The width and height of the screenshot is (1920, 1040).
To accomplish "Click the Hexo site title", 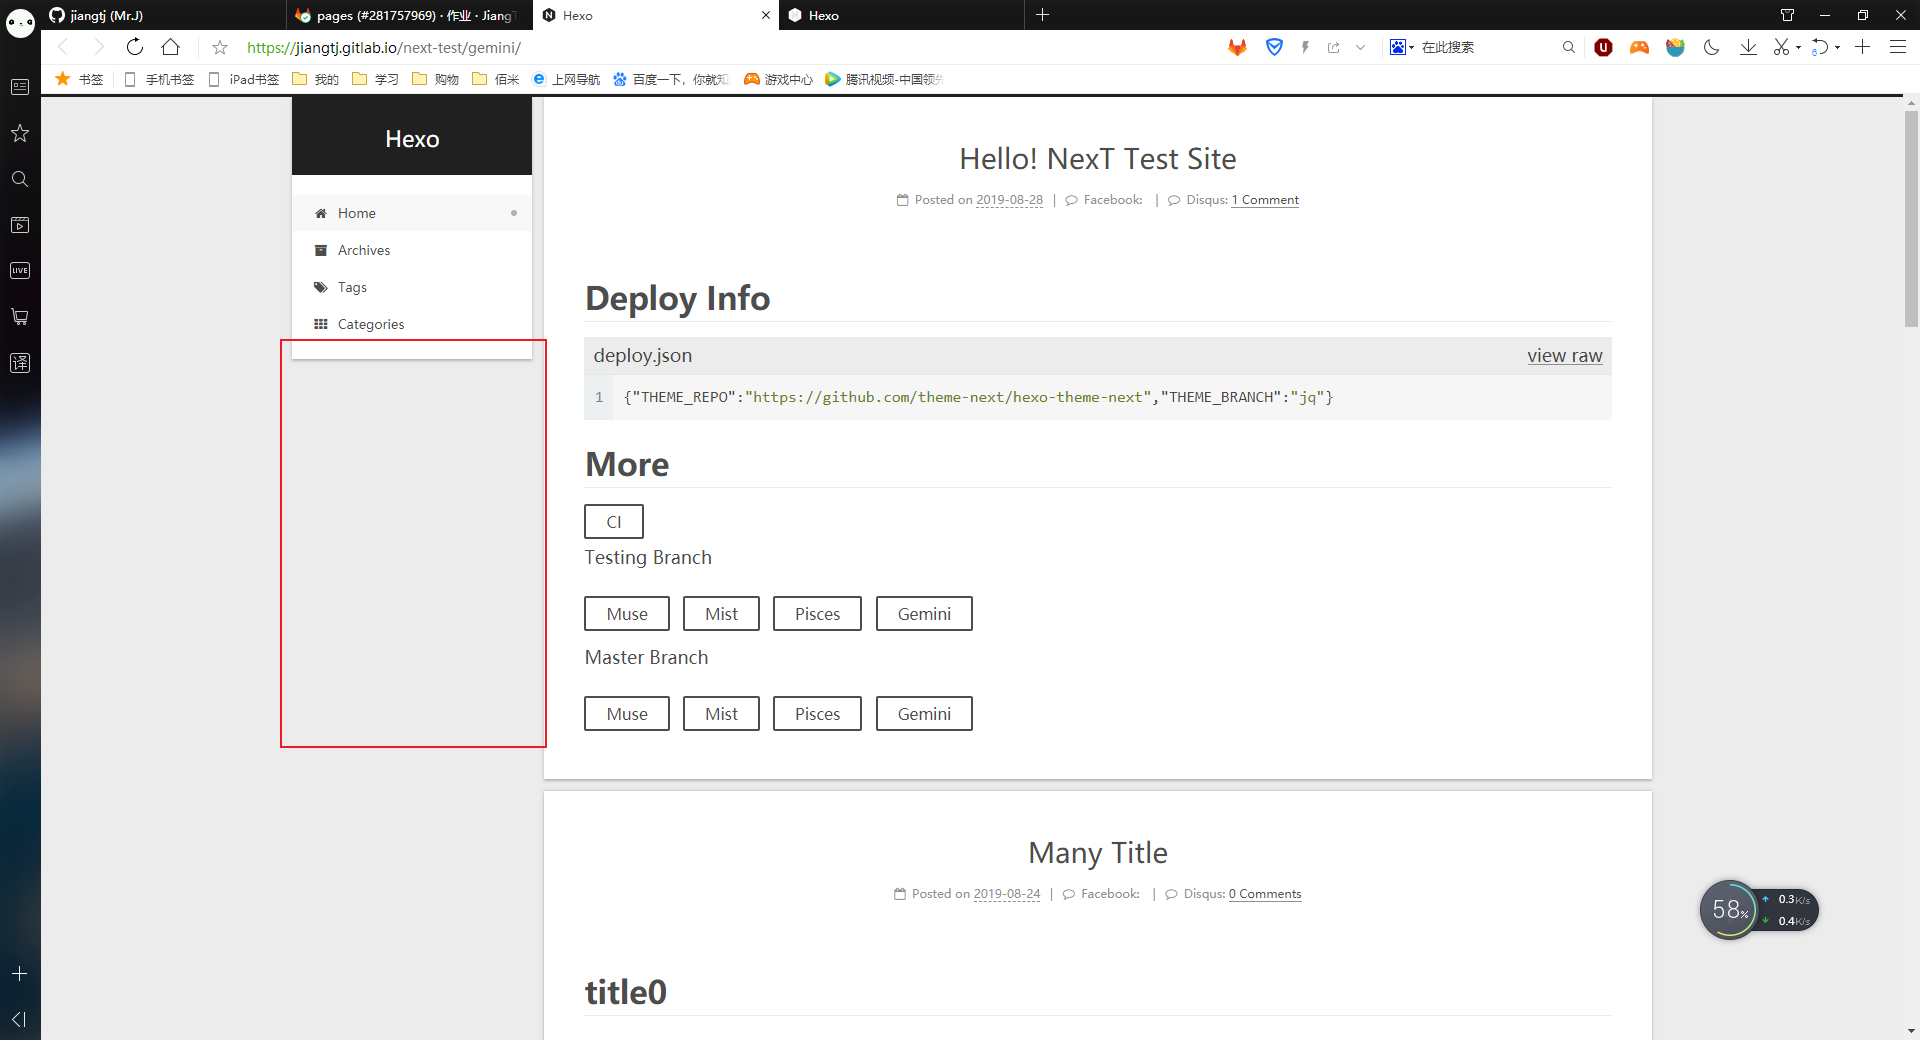I will (x=412, y=139).
